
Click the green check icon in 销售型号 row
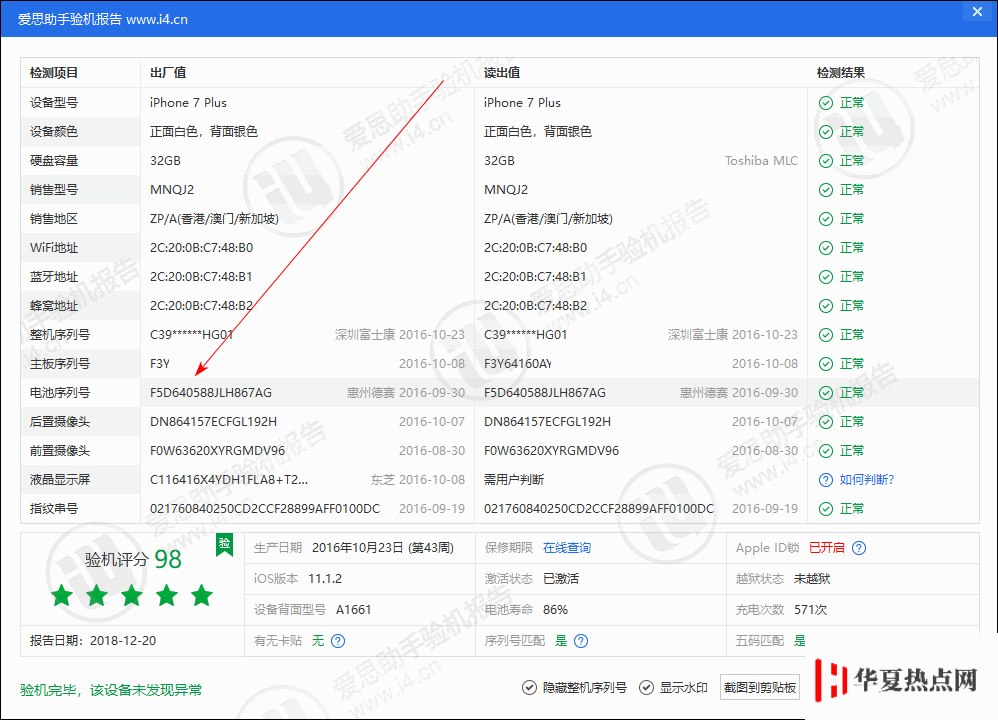tap(826, 190)
